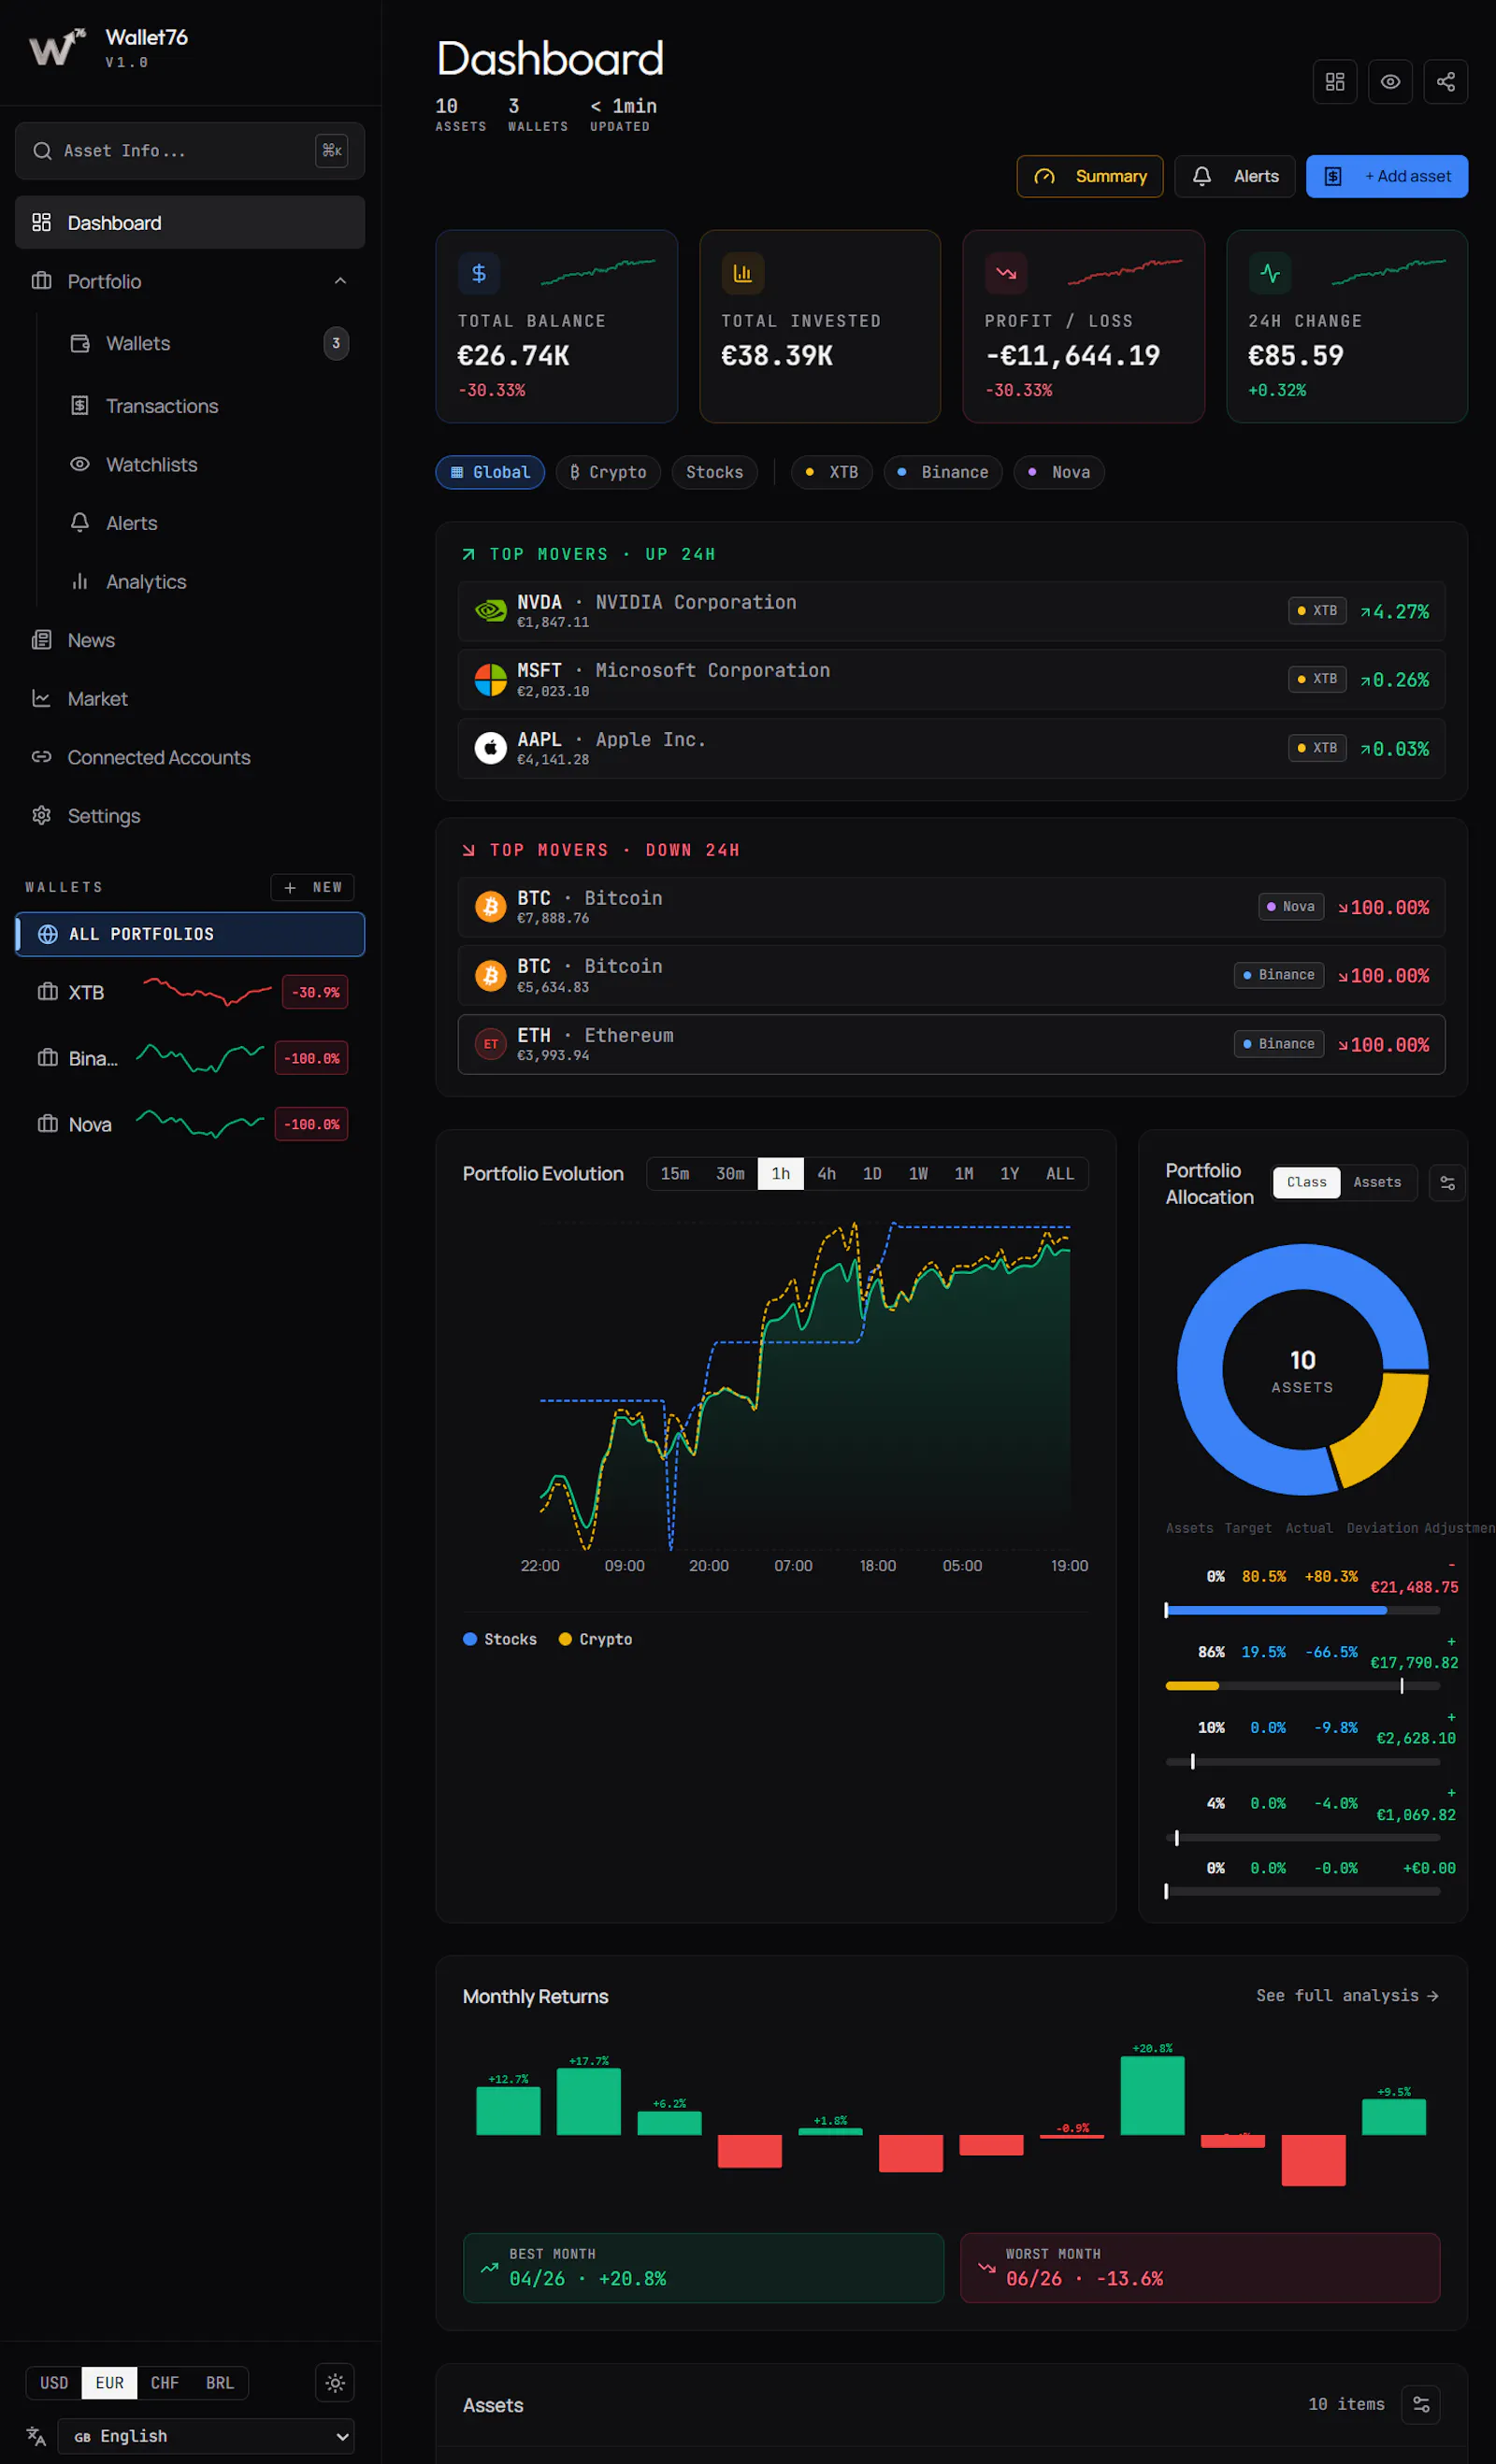The image size is (1496, 2464).
Task: Open sidebar Alerts under Portfolio
Action: [210, 523]
